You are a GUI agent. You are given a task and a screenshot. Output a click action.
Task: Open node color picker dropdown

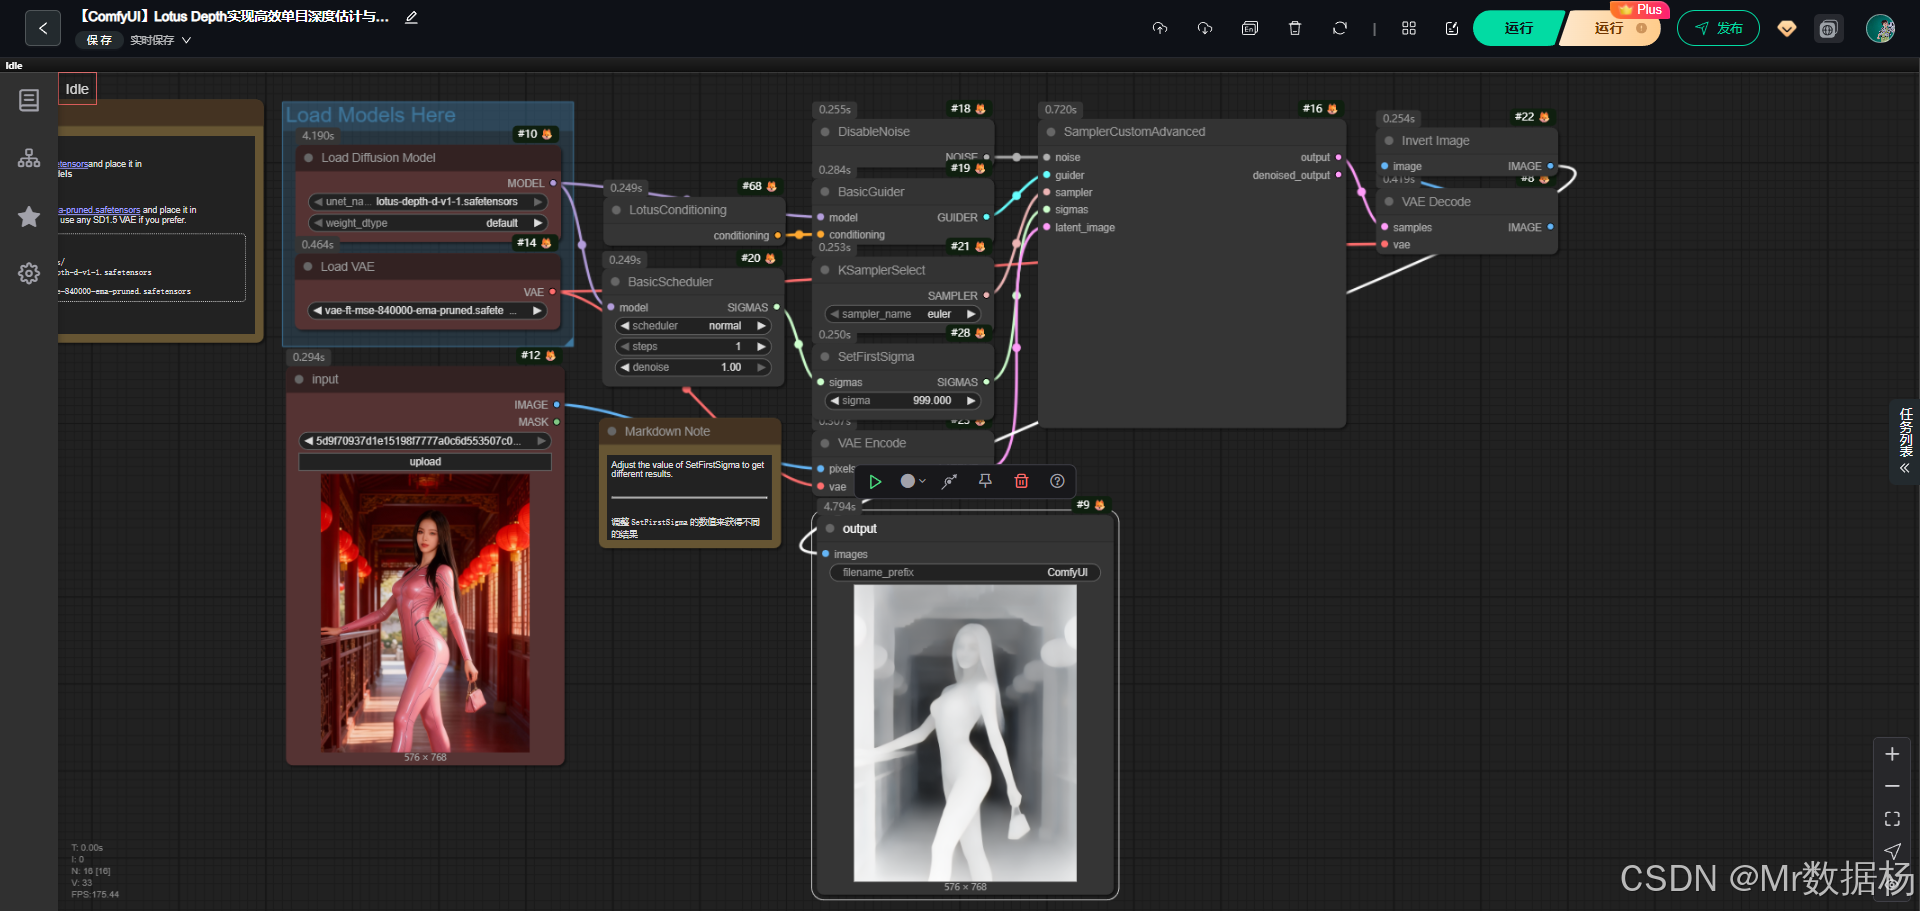coord(913,482)
